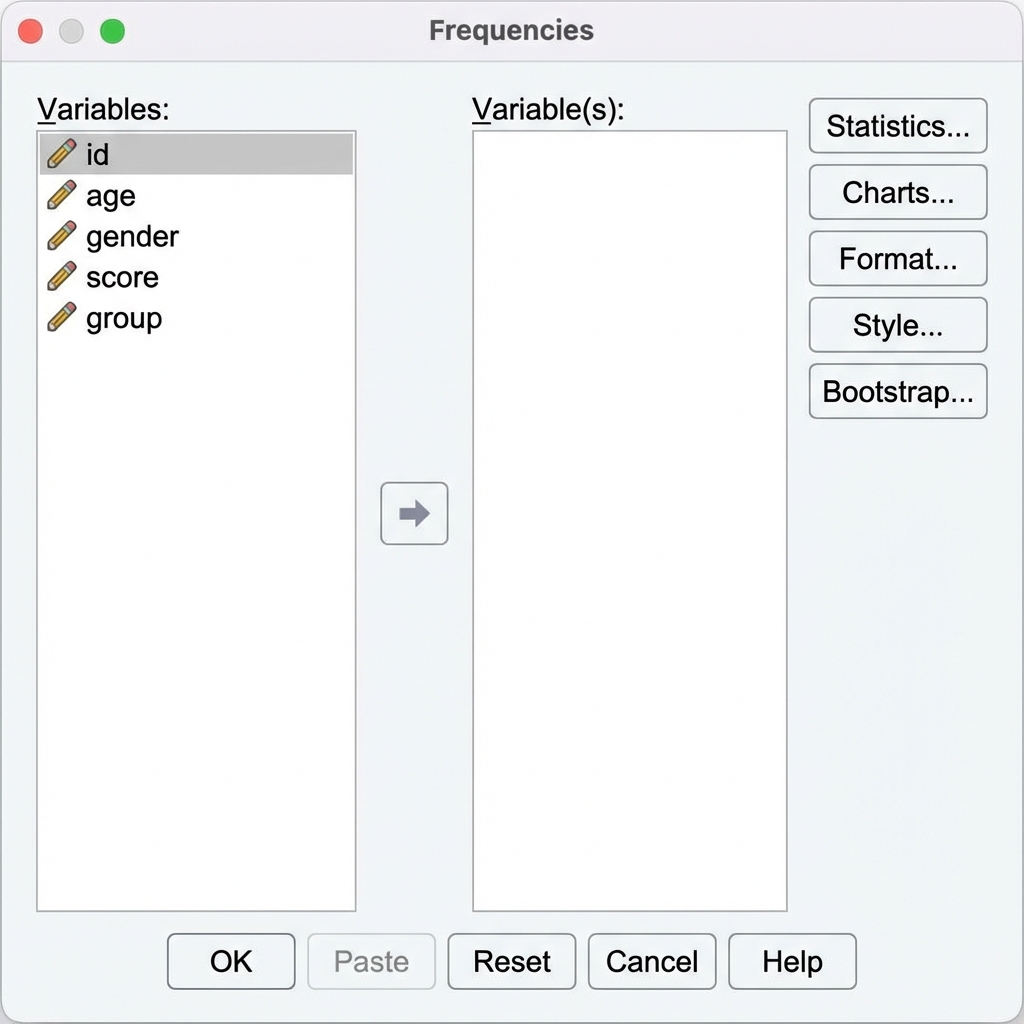Open Help for Frequencies

coord(792,961)
